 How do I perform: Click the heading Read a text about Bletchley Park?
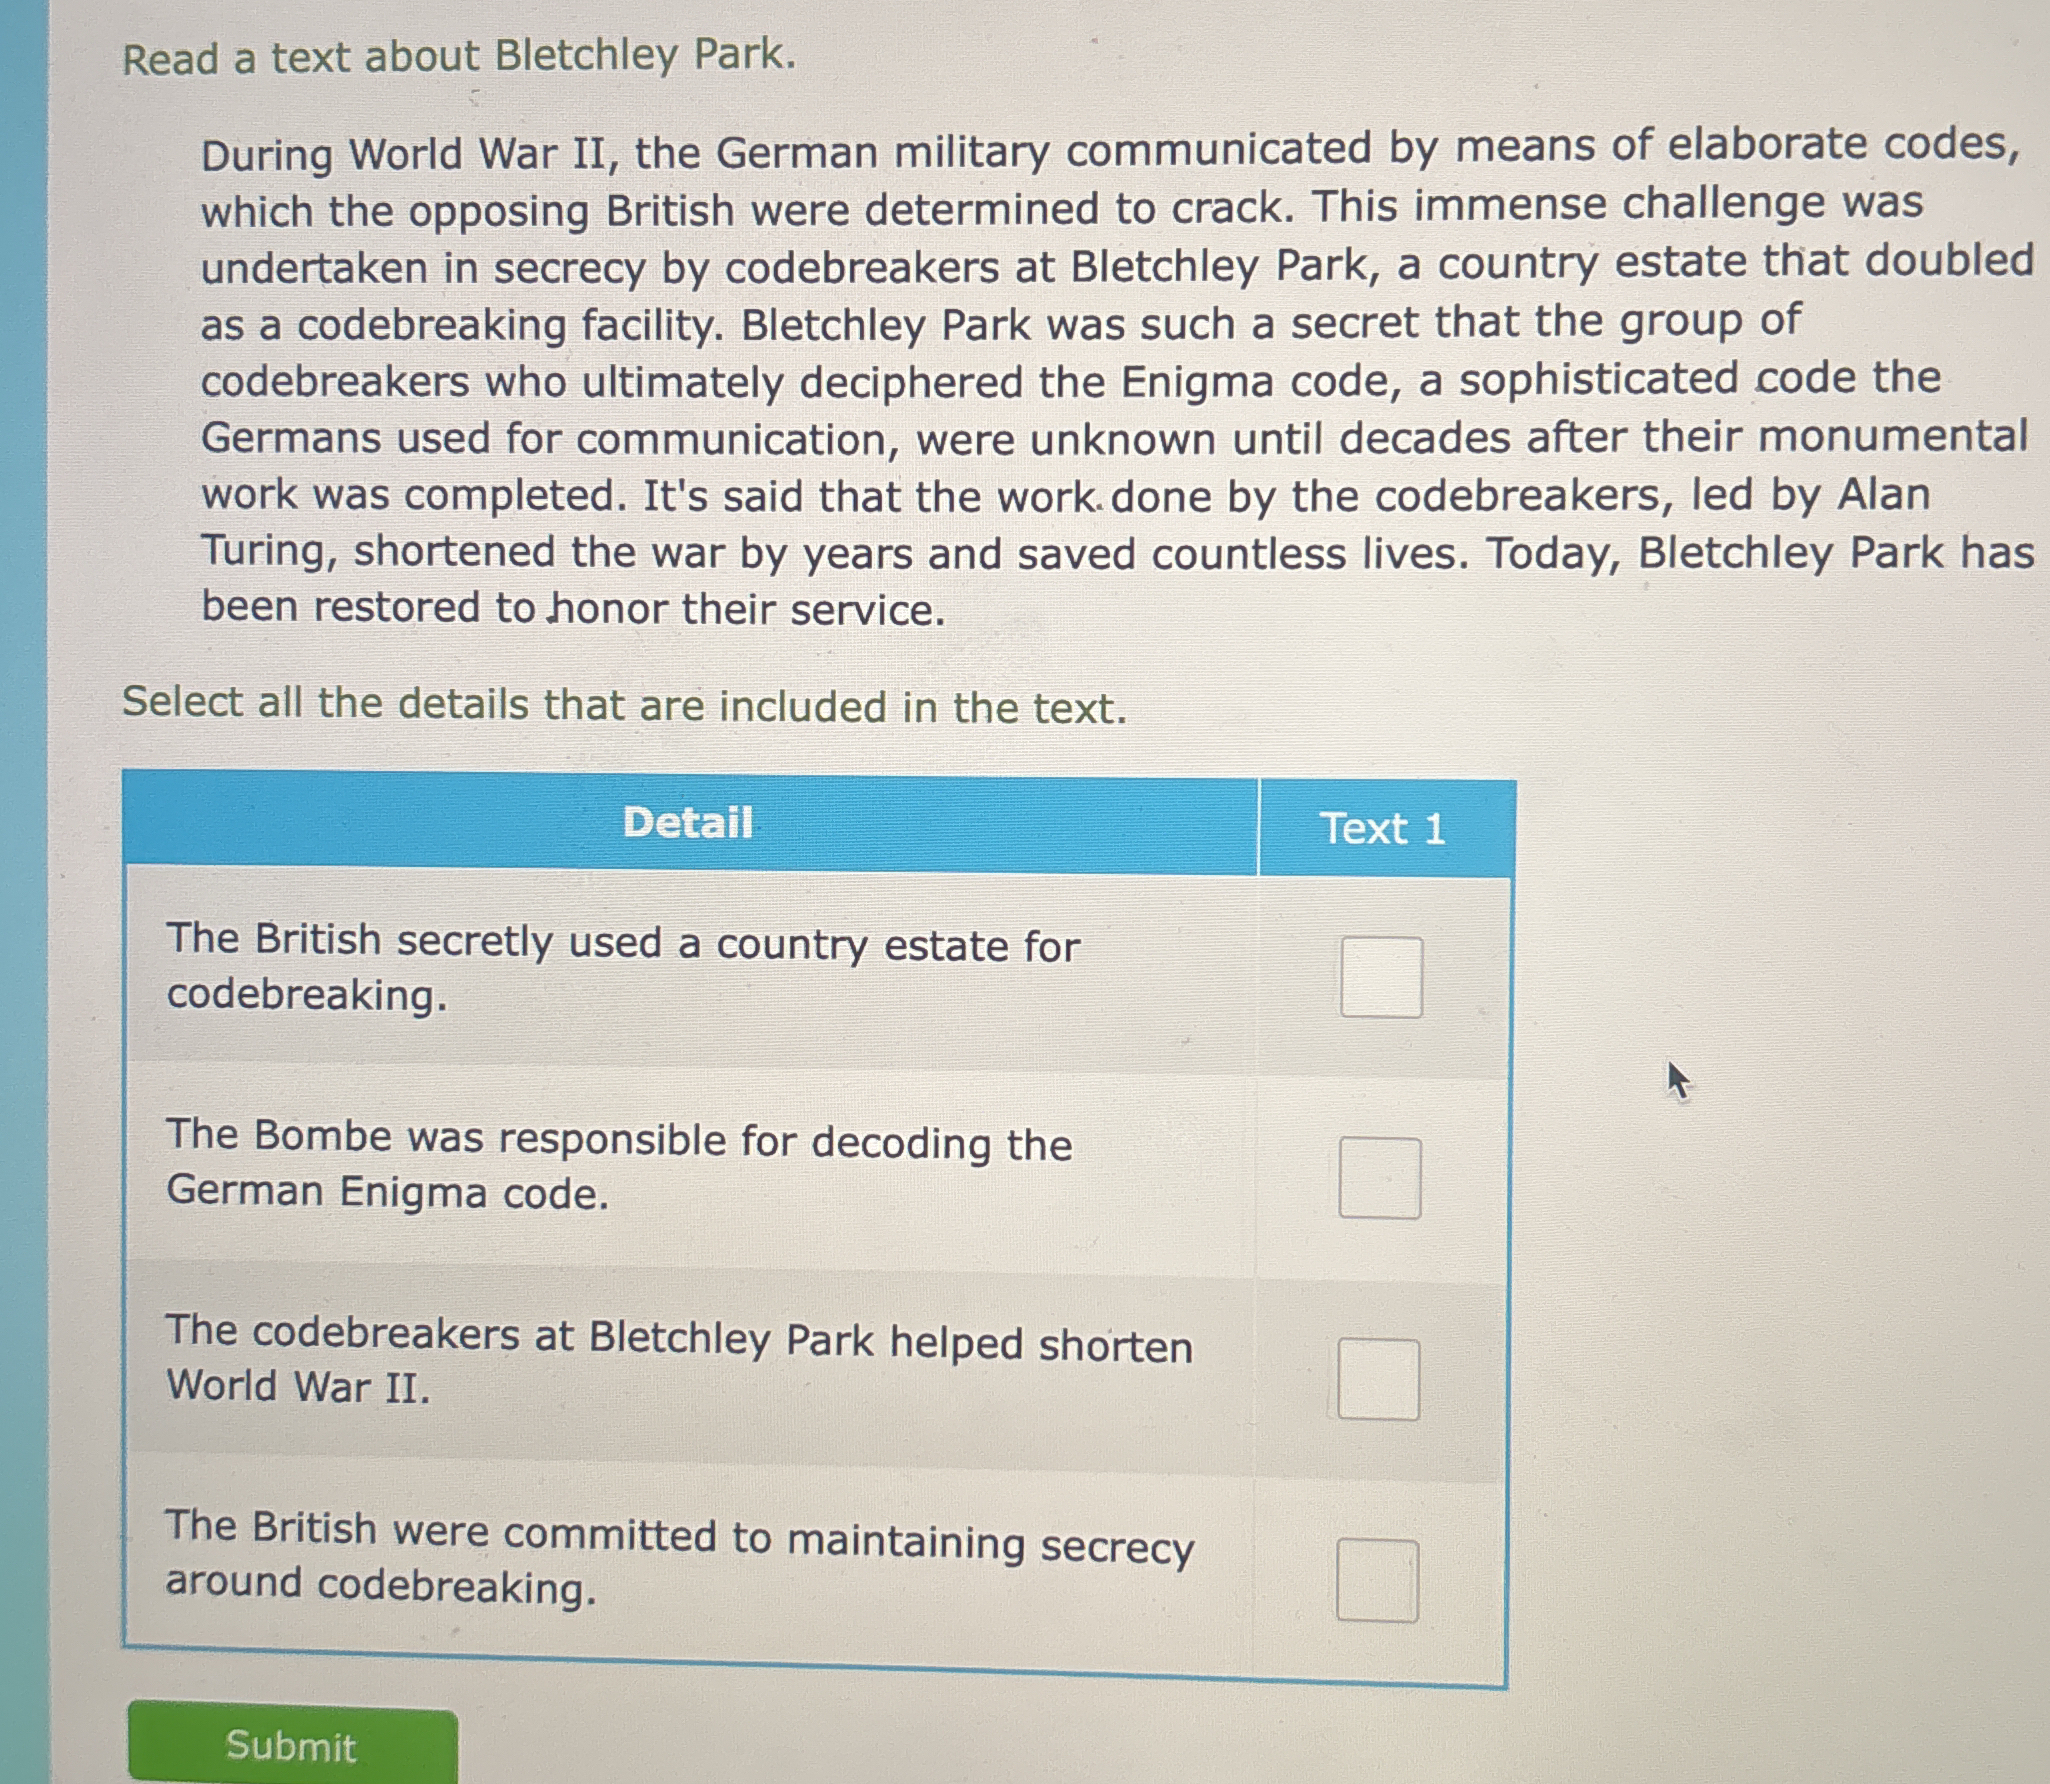[x=459, y=56]
